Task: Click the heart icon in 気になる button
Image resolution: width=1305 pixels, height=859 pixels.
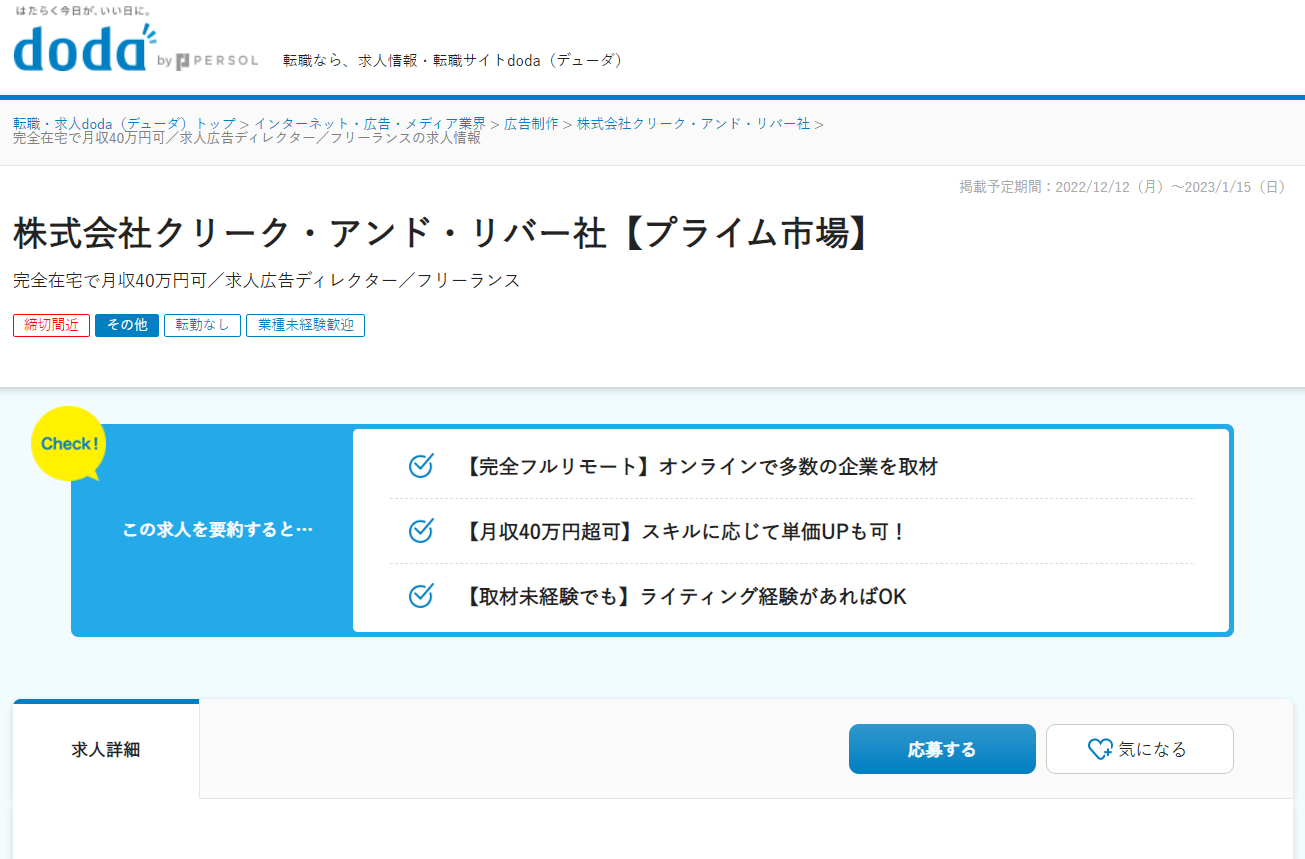Action: pyautogui.click(x=1100, y=749)
